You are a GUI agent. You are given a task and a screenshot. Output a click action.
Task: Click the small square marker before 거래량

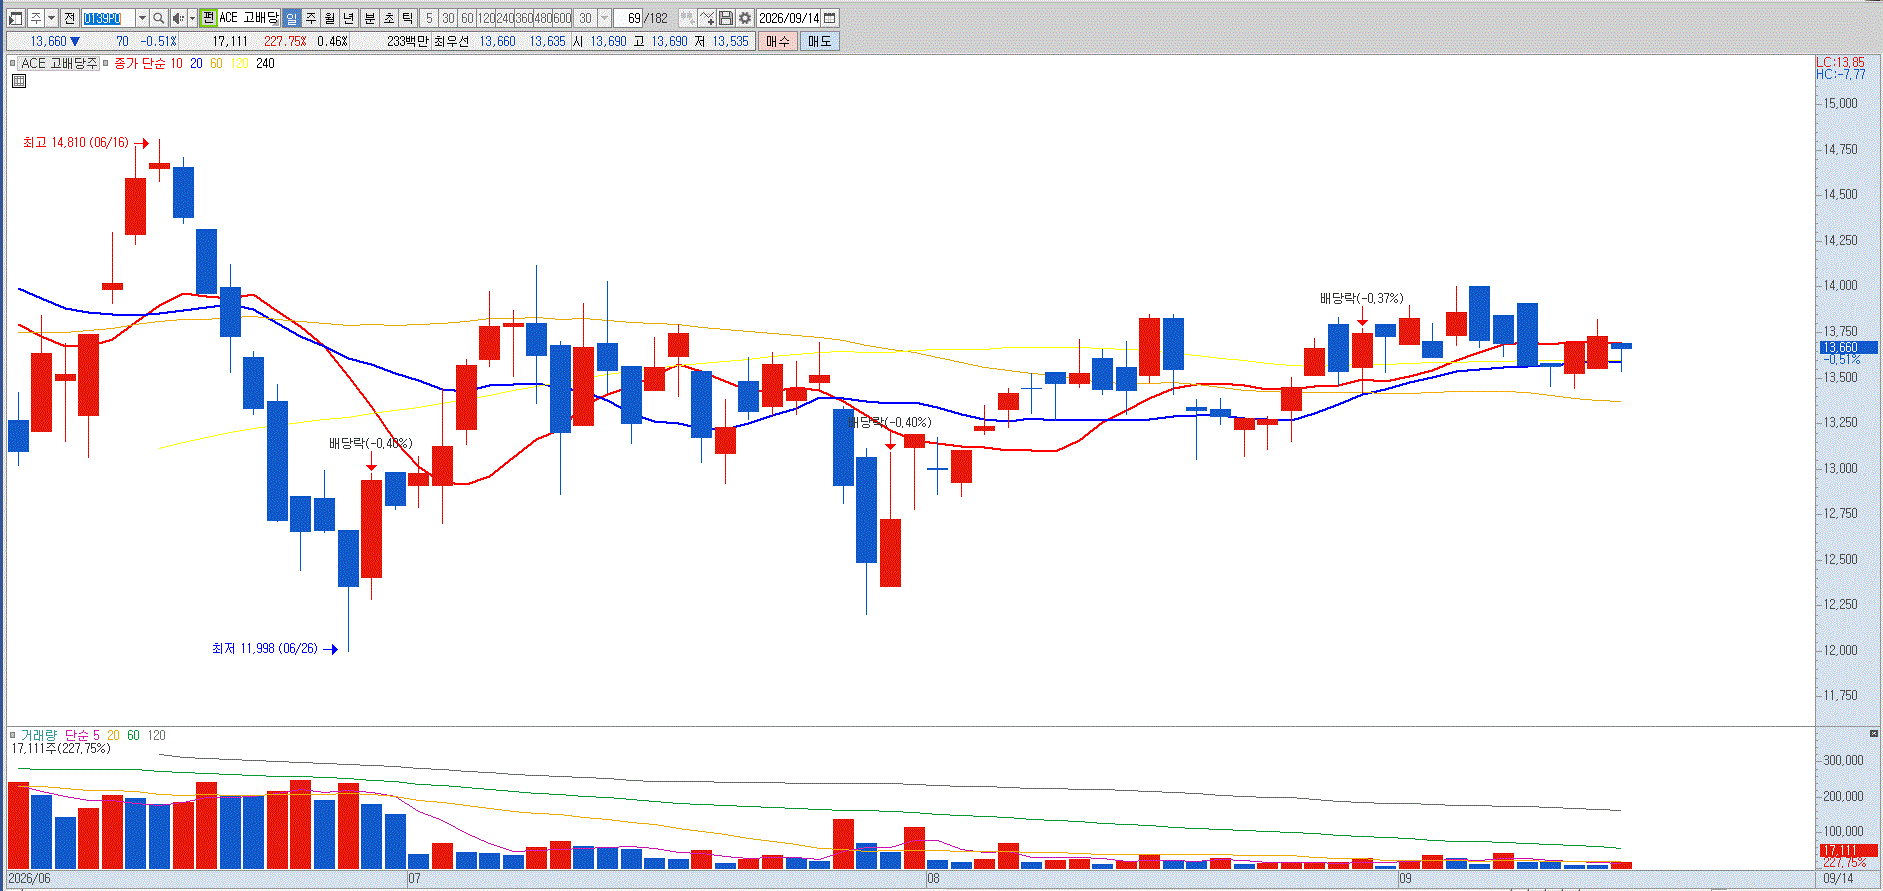[12, 735]
